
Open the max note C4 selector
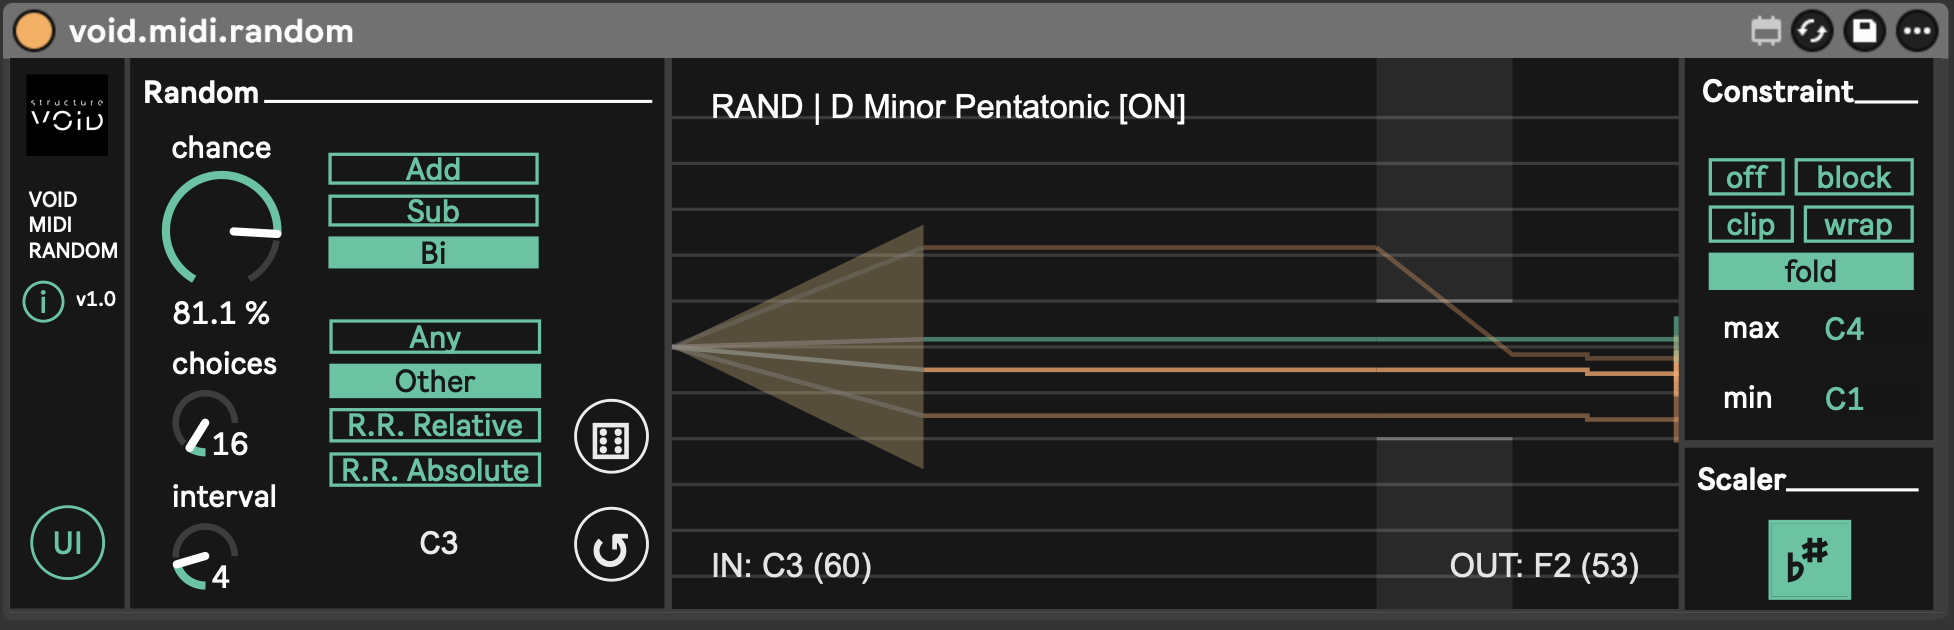tap(1843, 329)
